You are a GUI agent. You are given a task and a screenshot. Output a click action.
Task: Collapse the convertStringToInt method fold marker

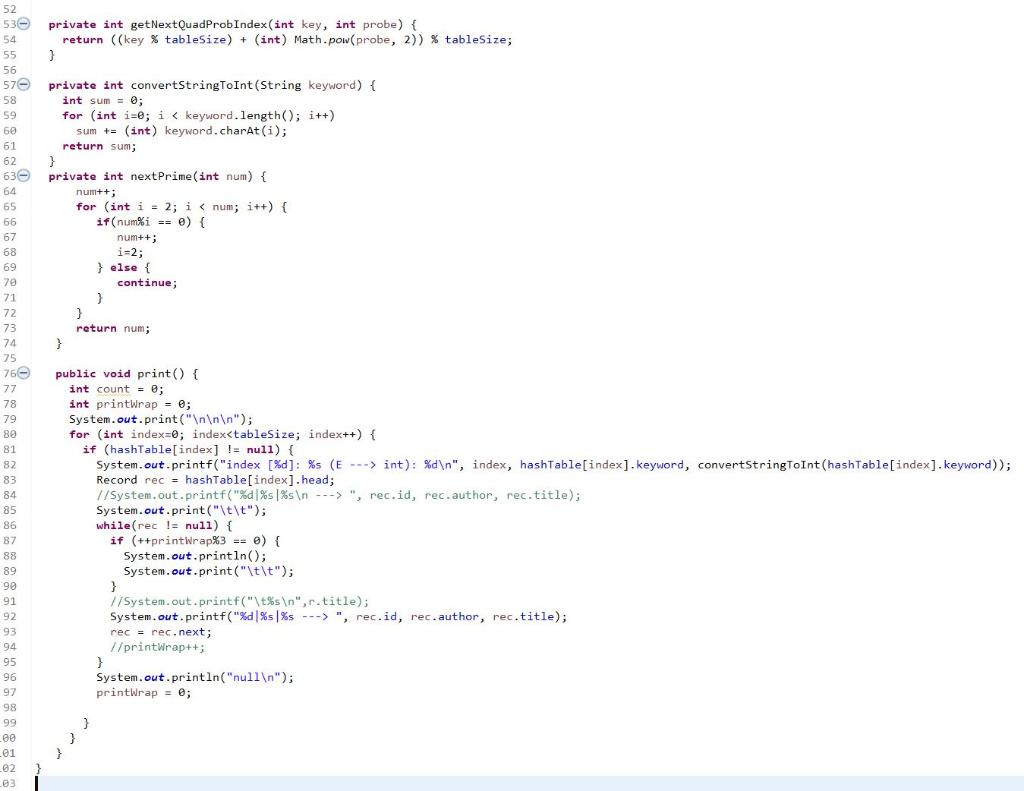point(25,85)
